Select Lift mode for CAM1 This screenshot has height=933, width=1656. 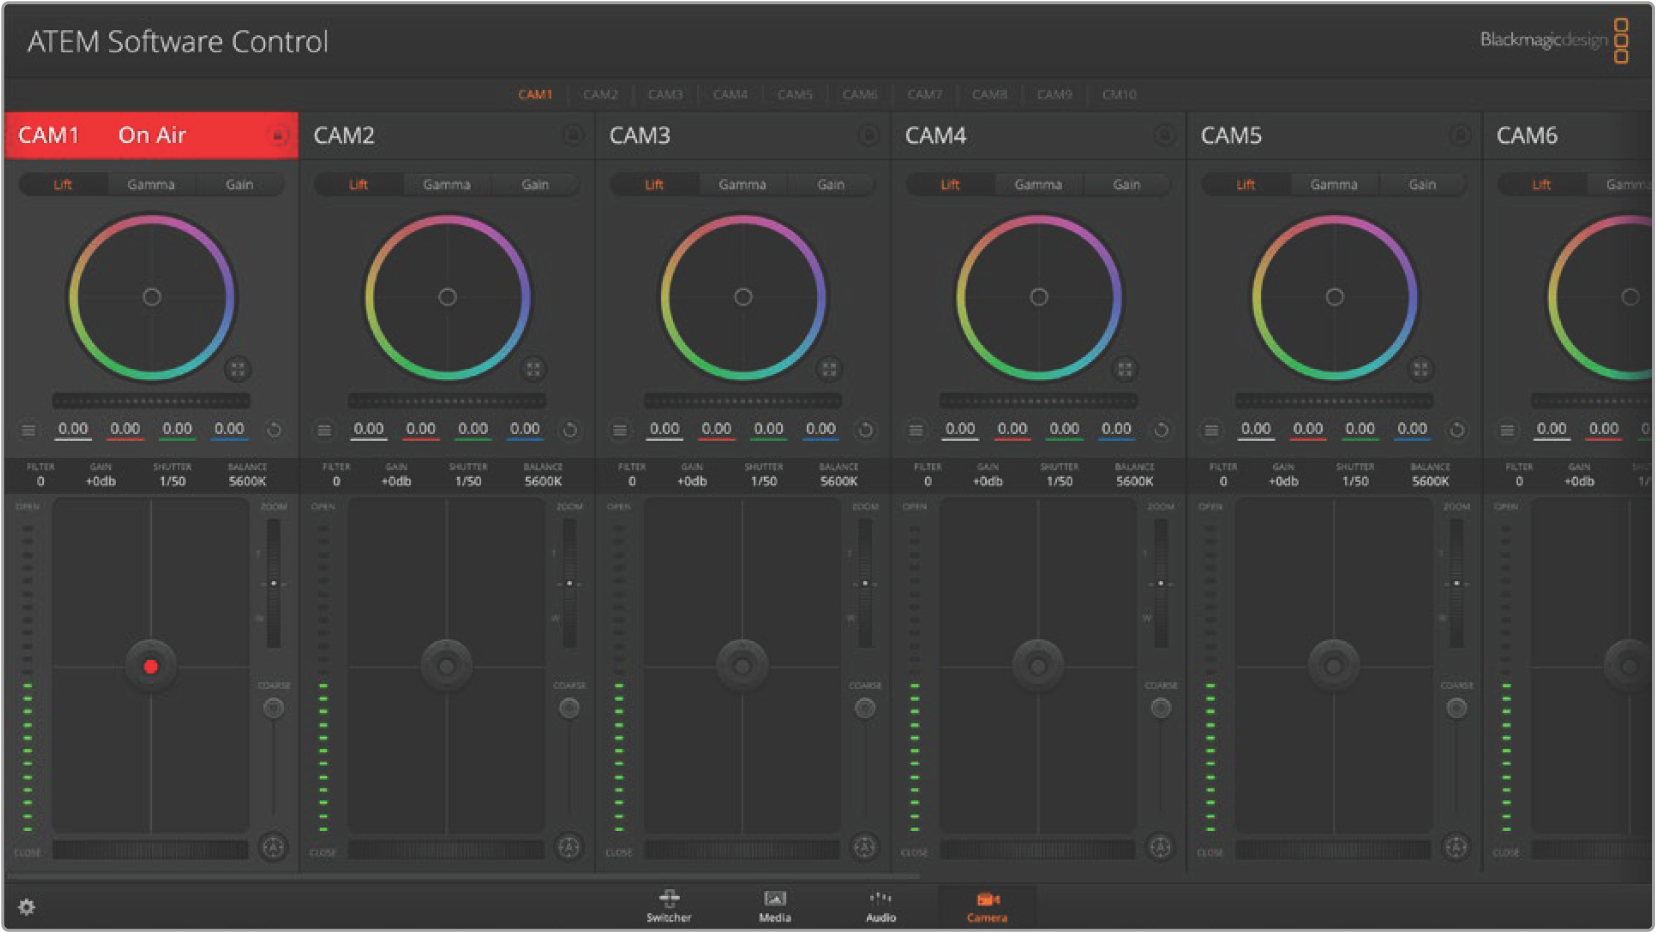pos(63,184)
